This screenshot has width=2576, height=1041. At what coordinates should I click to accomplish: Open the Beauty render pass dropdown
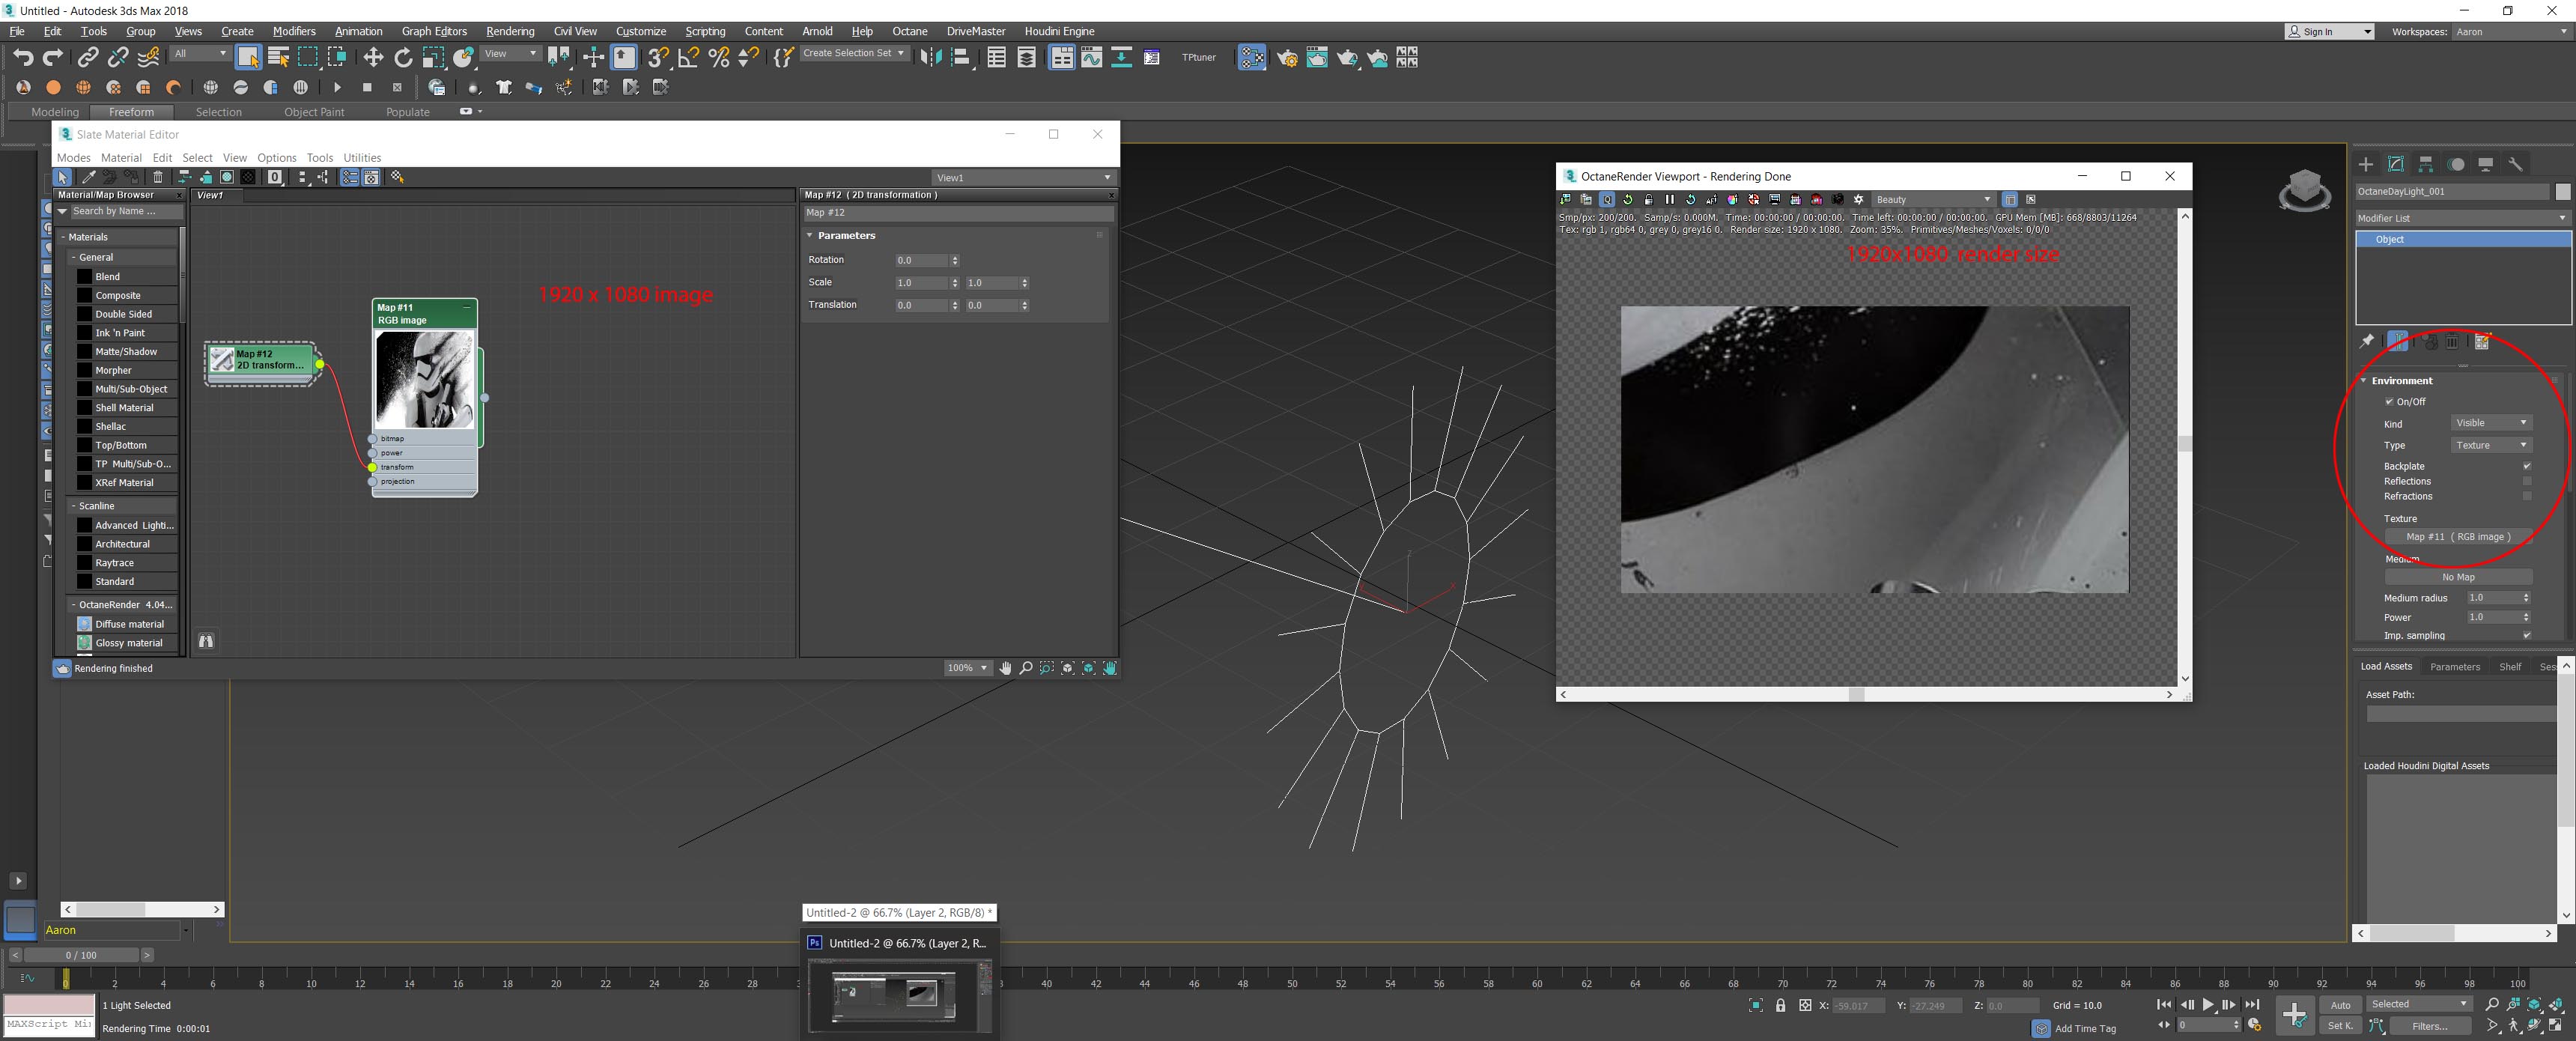pyautogui.click(x=1932, y=200)
